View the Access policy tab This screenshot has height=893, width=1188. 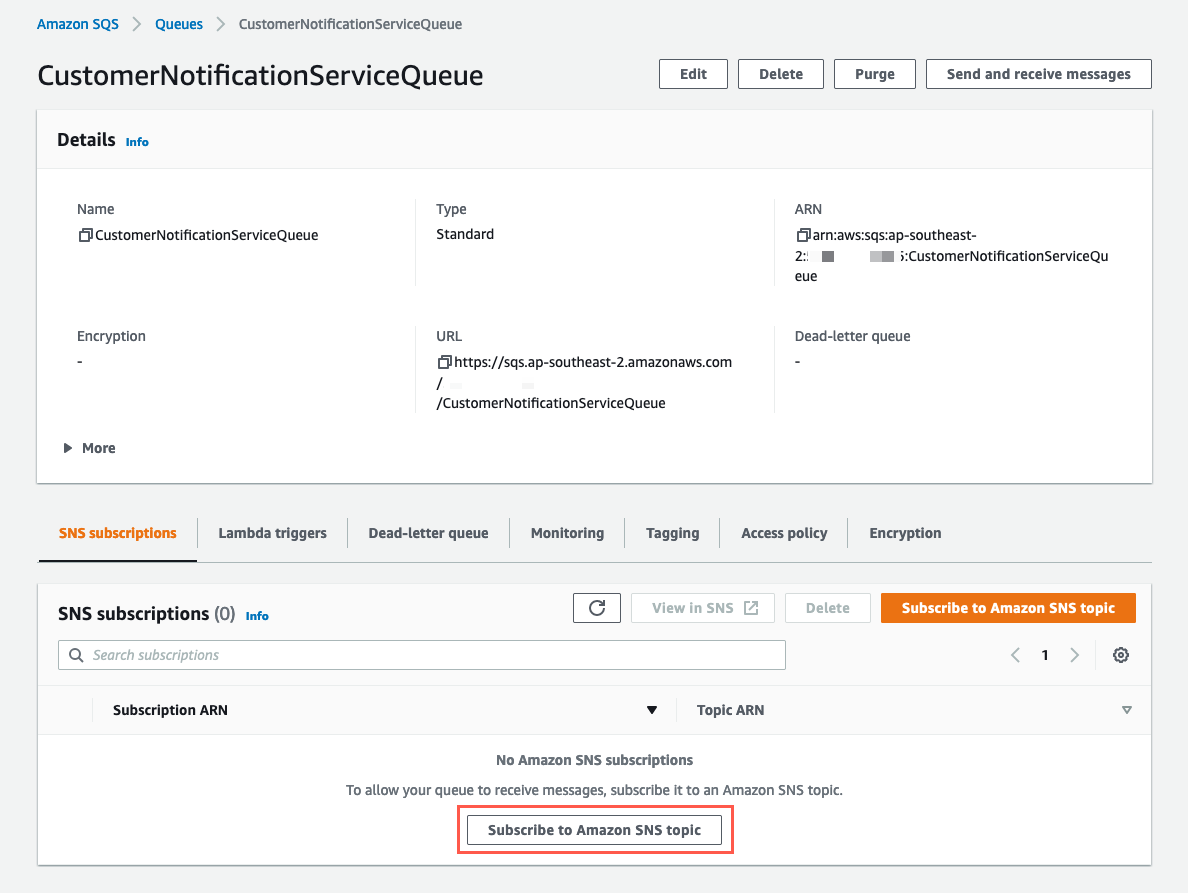tap(784, 533)
